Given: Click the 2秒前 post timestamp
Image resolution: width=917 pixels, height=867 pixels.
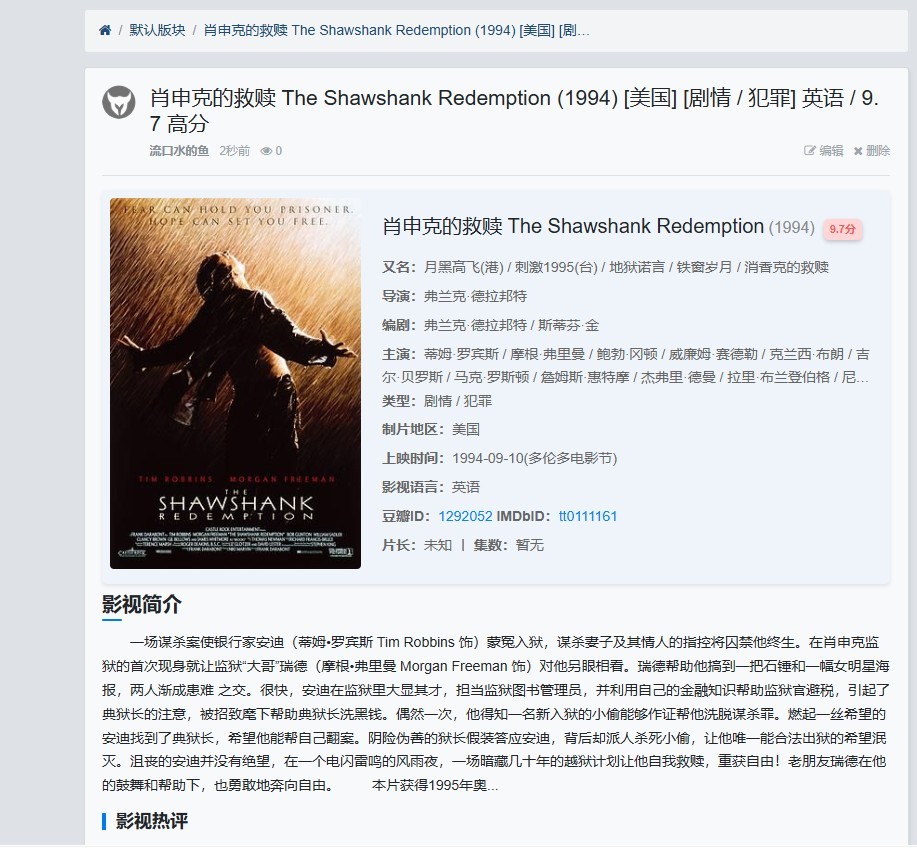Looking at the screenshot, I should (x=235, y=151).
